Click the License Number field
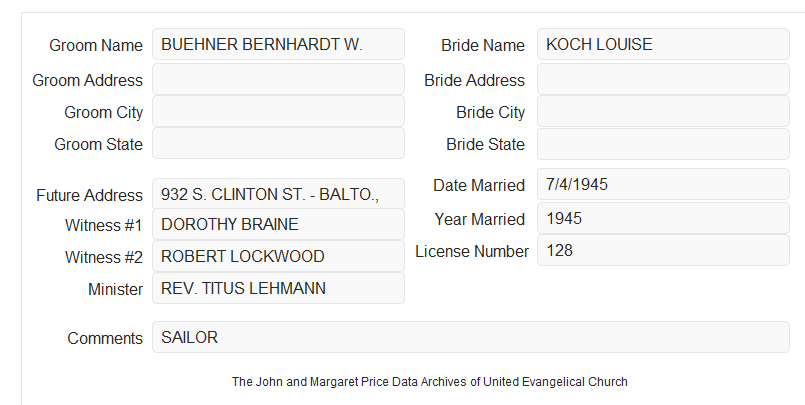 click(663, 250)
